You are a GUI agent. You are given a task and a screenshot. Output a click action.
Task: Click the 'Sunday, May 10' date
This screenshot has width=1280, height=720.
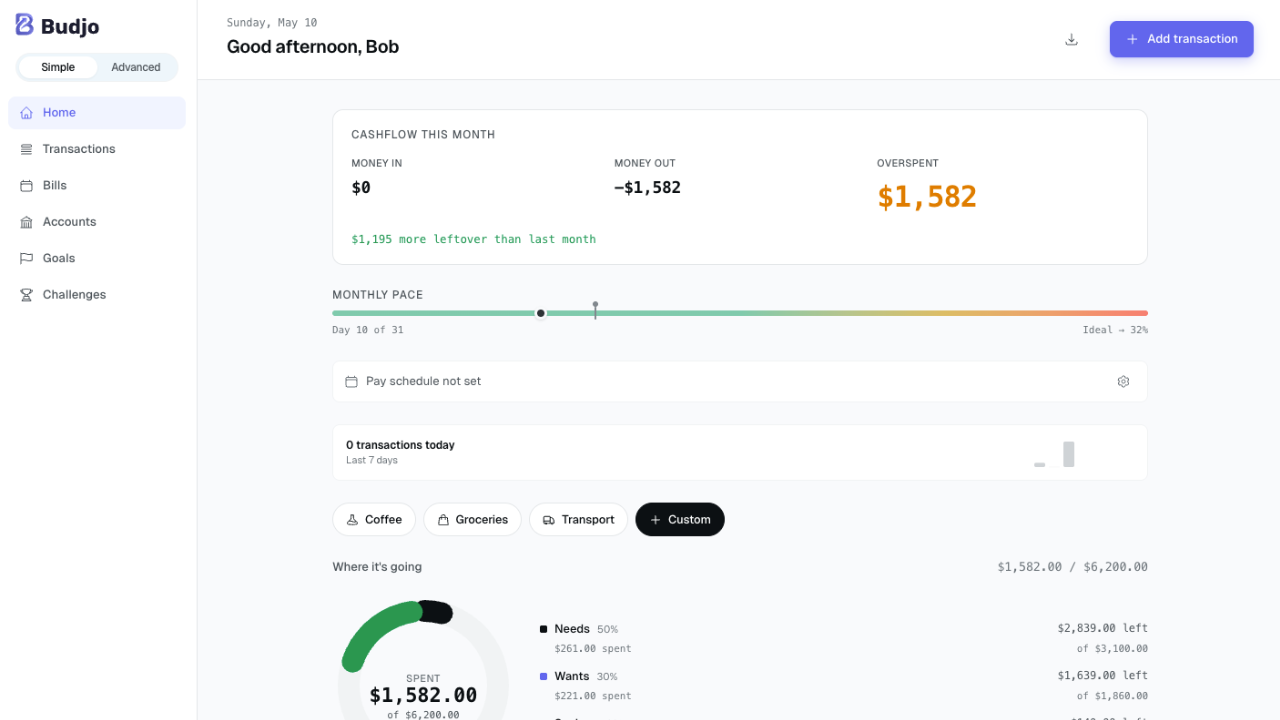point(272,22)
